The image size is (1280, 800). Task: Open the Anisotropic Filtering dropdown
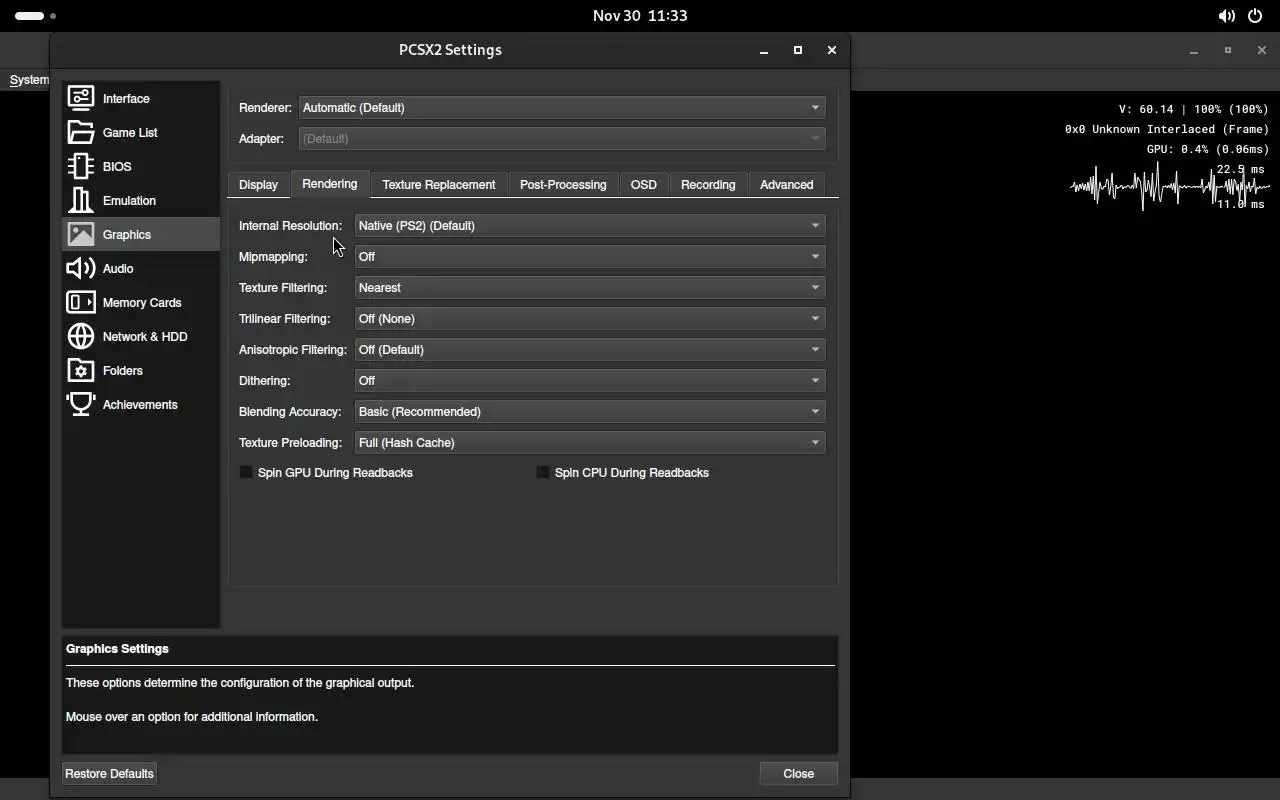[x=590, y=349]
